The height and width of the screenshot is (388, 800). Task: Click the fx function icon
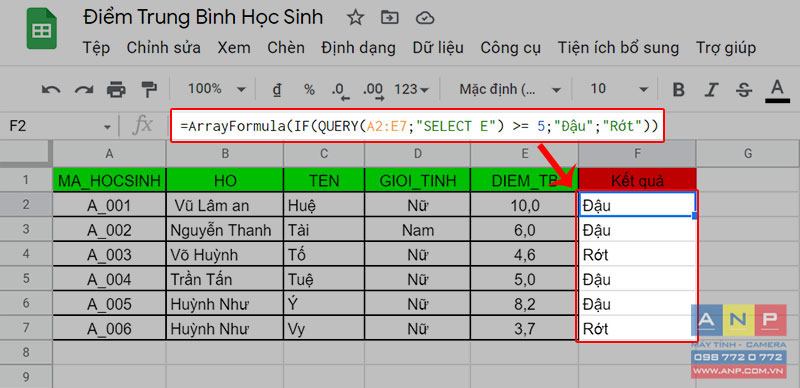pyautogui.click(x=143, y=126)
